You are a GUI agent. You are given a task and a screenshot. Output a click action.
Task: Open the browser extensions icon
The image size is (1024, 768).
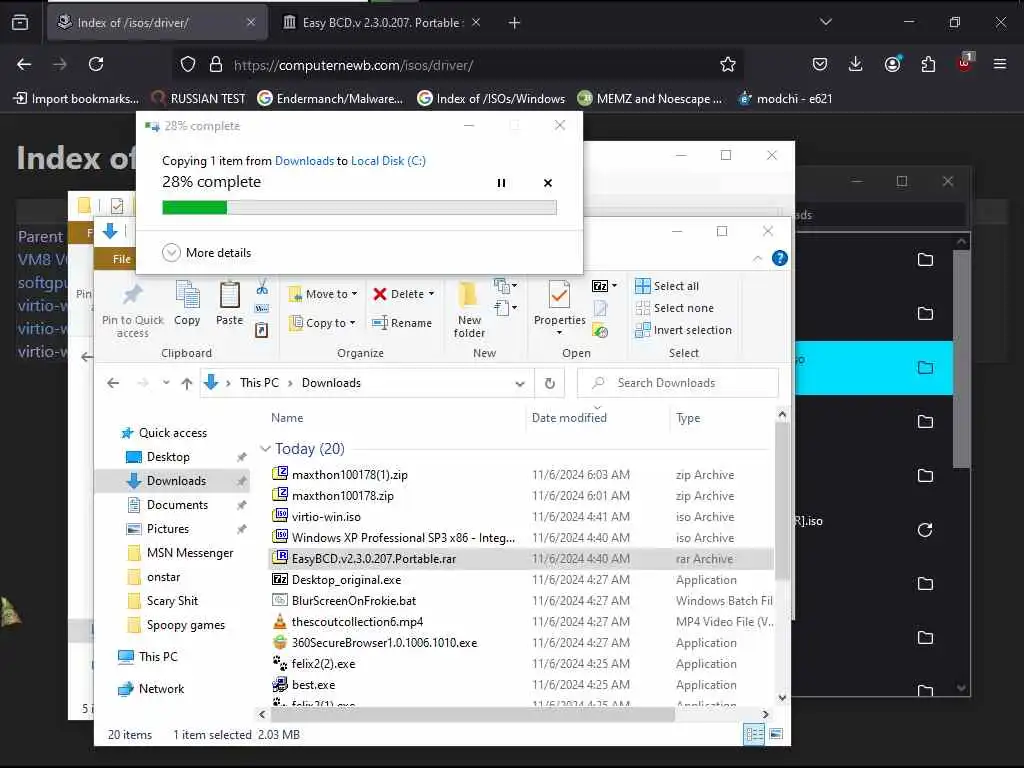[928, 64]
